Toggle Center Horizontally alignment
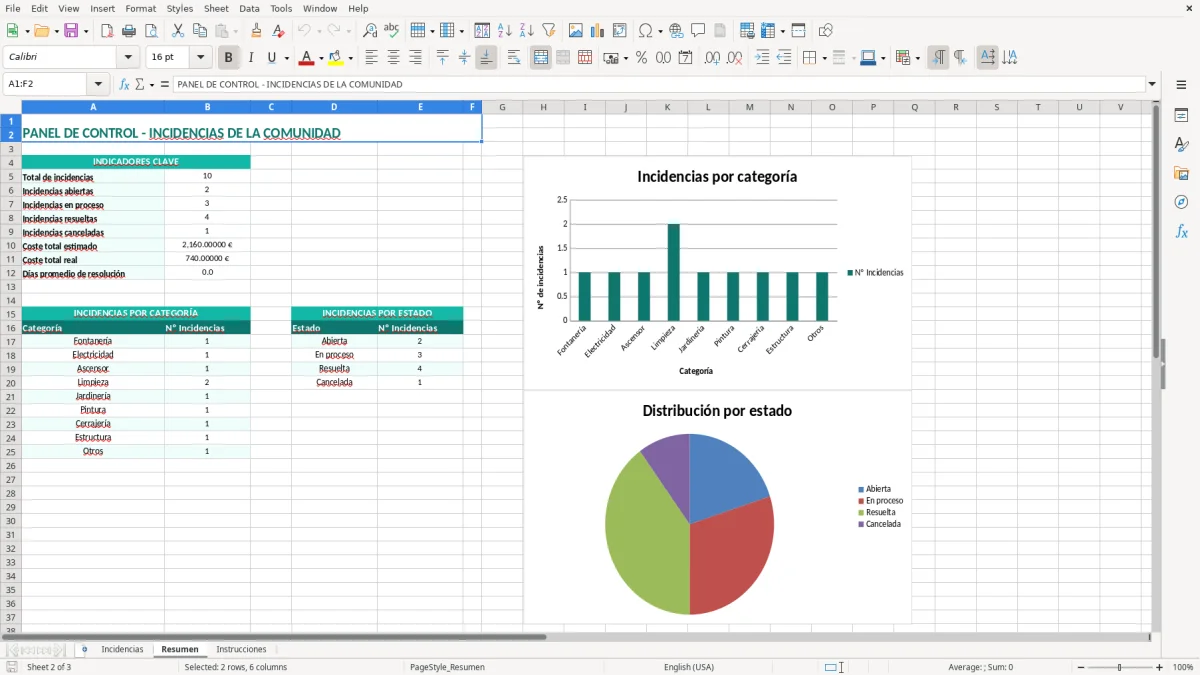1200x675 pixels. point(393,58)
